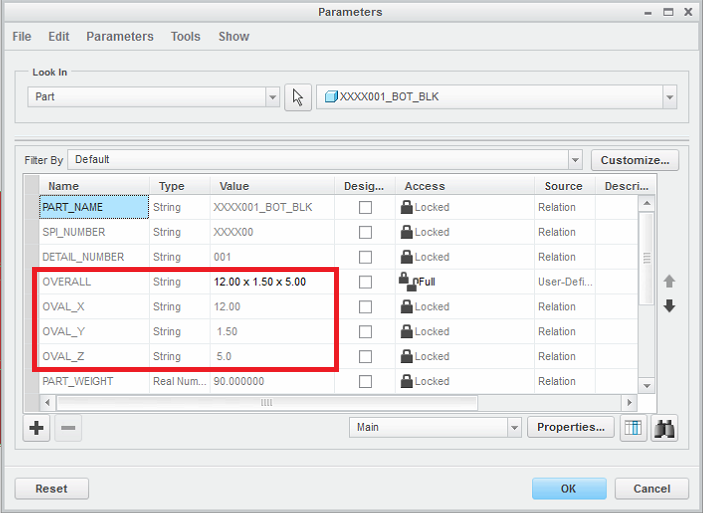Click the Value column header
This screenshot has width=703, height=513.
pos(272,186)
